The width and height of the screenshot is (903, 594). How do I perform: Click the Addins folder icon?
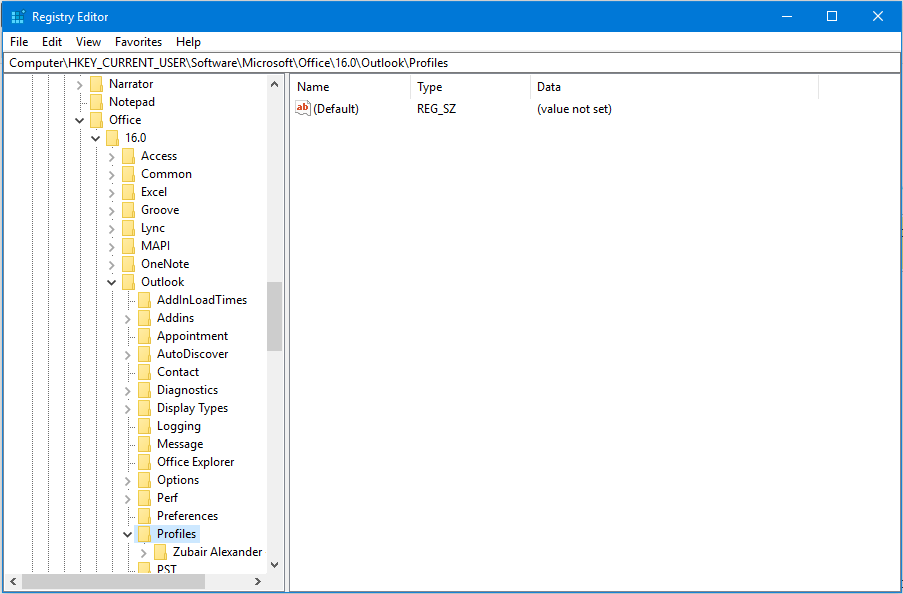pos(145,318)
